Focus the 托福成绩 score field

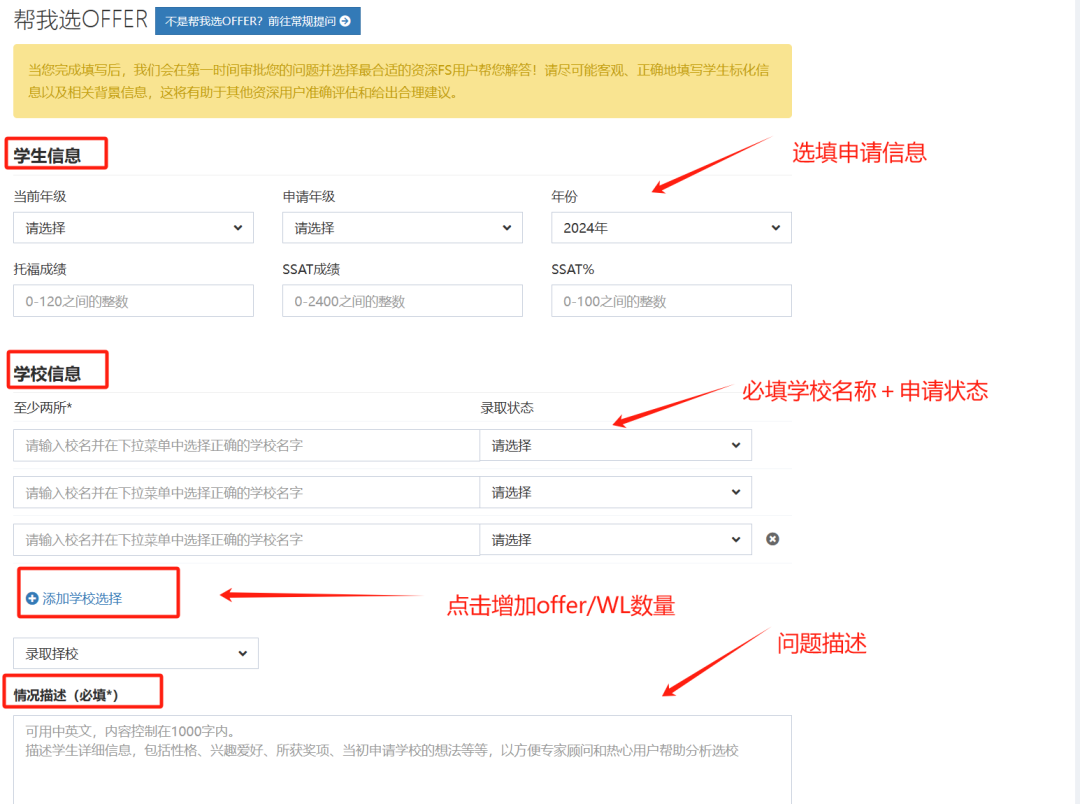click(x=134, y=301)
